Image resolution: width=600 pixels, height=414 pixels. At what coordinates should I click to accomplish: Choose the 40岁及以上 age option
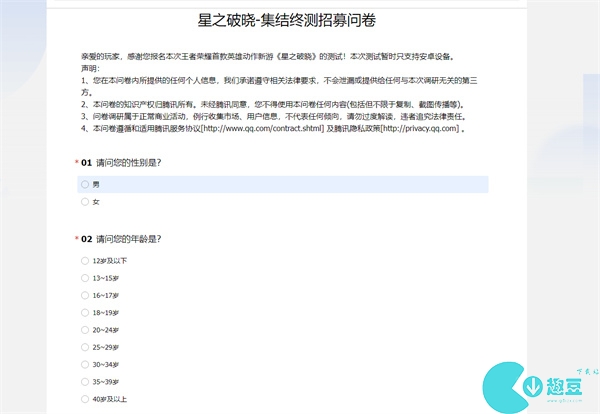tap(85, 399)
